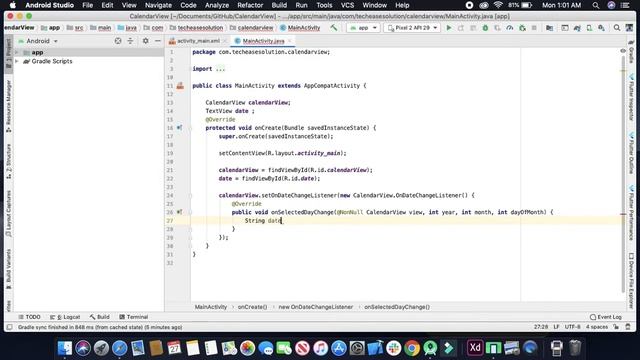Screen dimensions: 640x360
Task: Open the VCS menu
Action: (347, 5)
